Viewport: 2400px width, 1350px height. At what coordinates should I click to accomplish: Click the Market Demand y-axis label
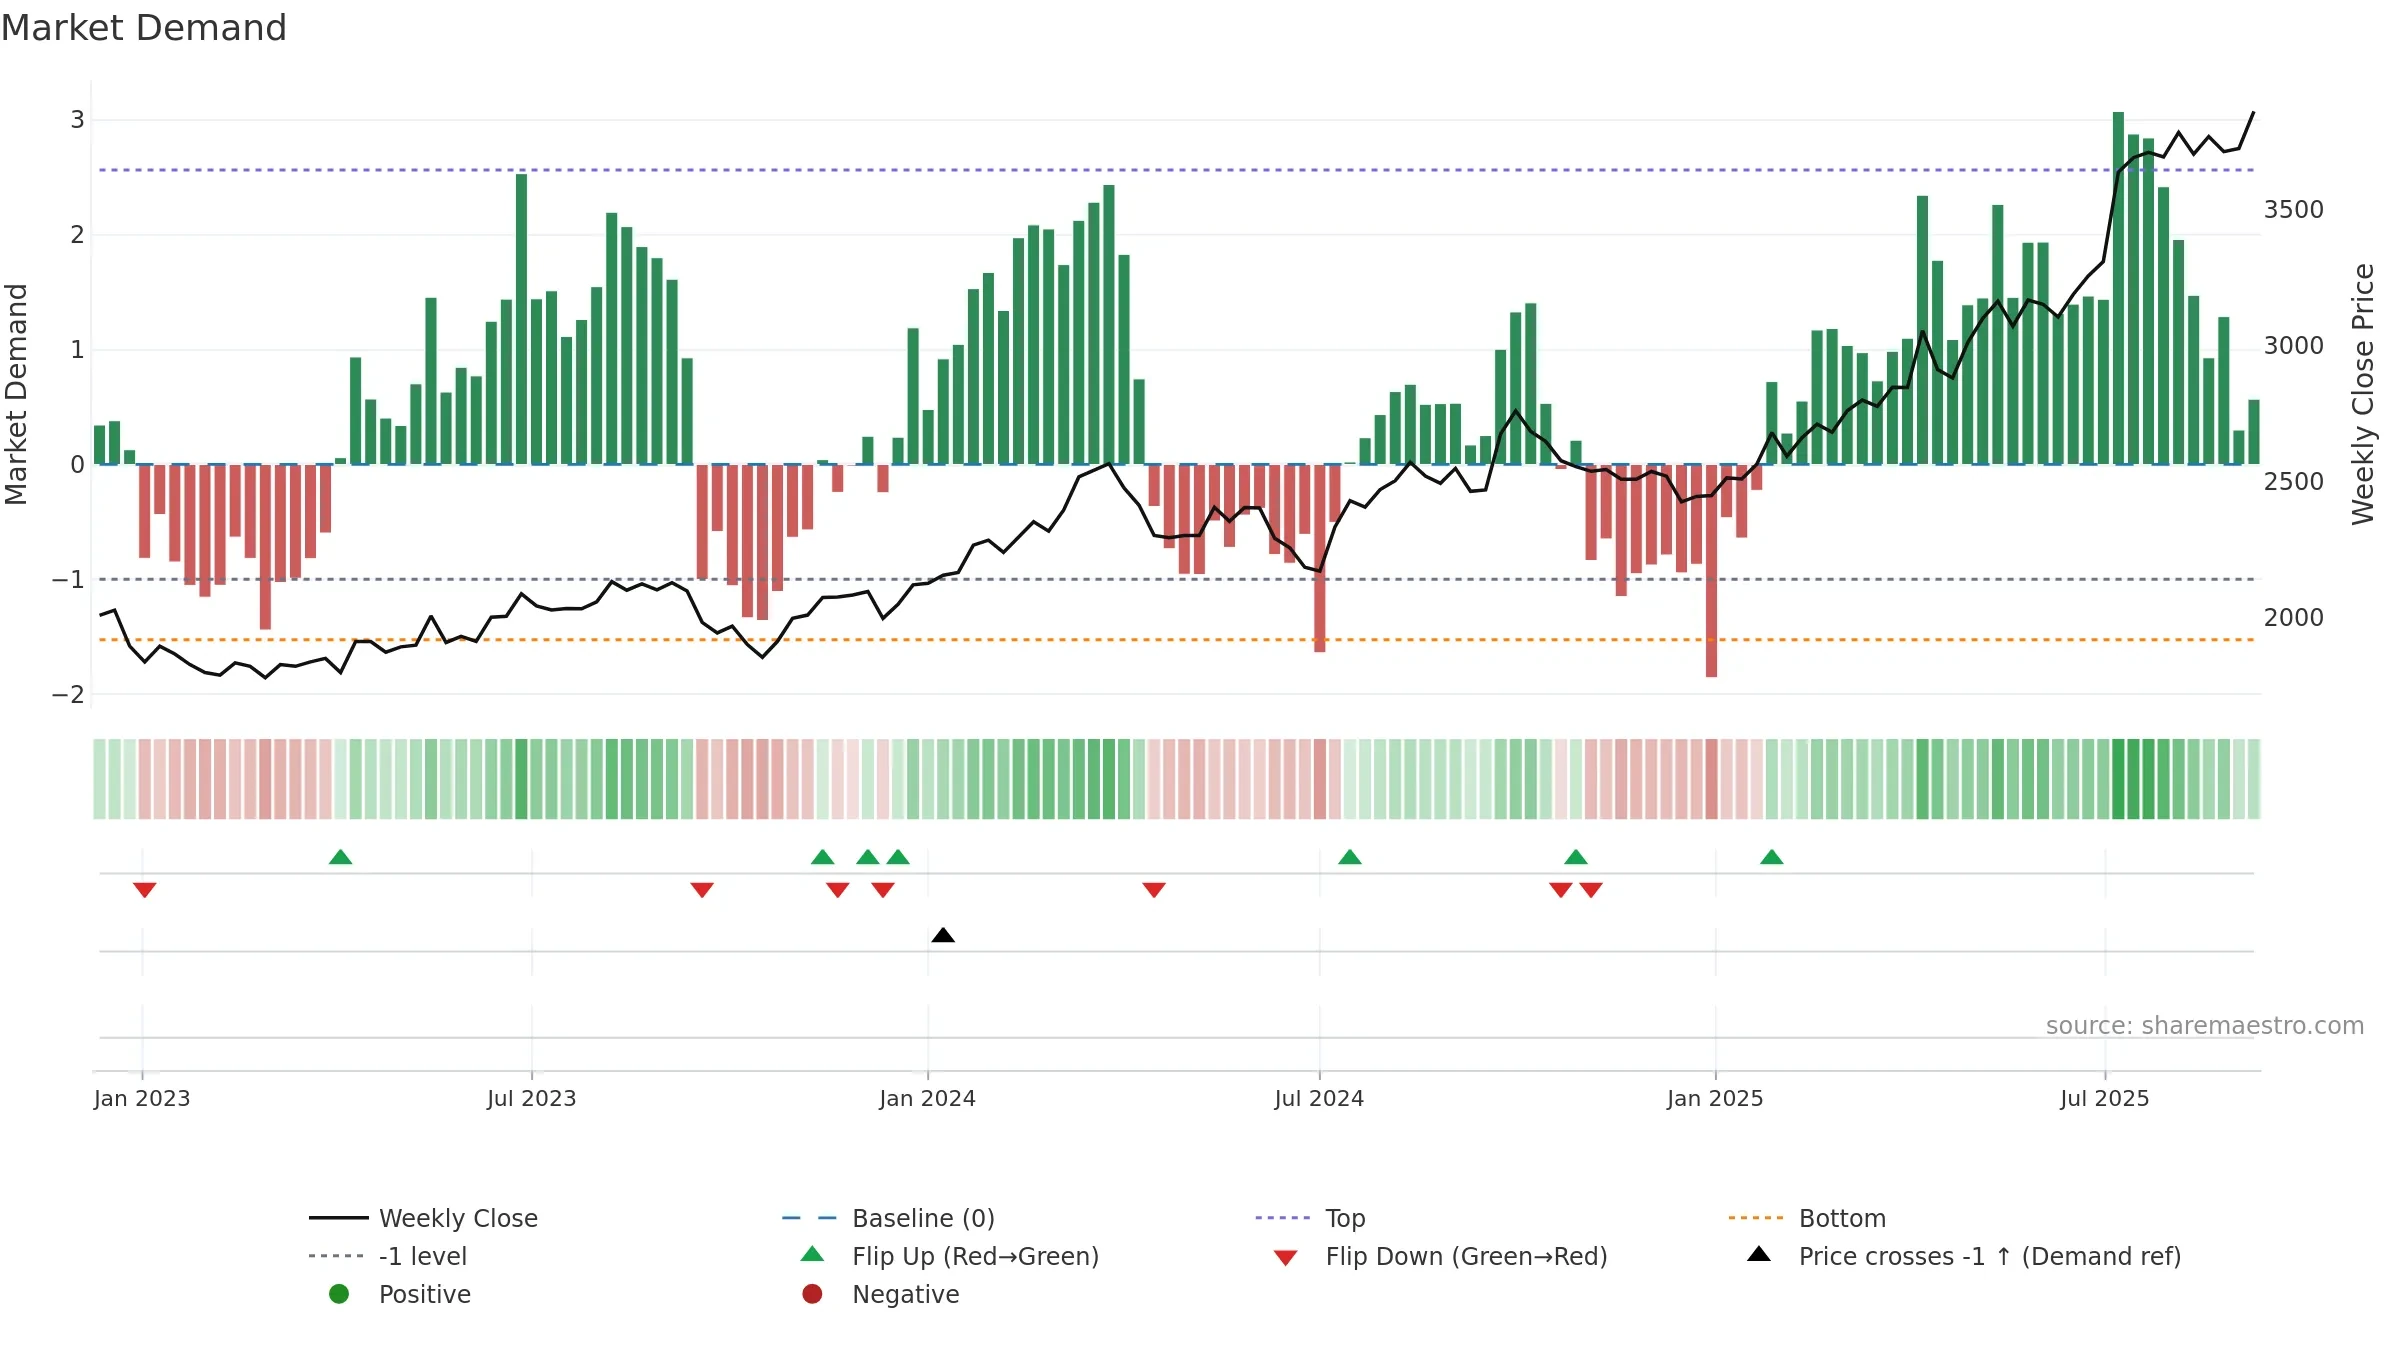[16, 394]
